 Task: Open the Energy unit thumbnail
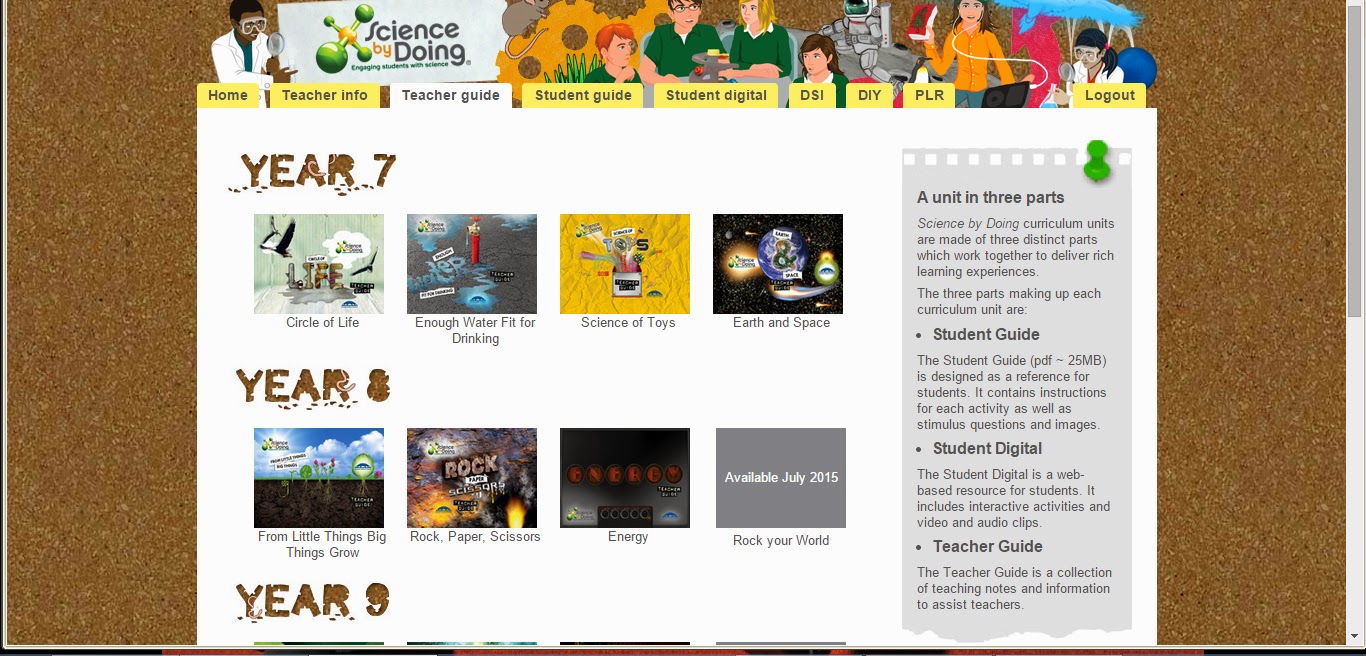click(x=625, y=478)
